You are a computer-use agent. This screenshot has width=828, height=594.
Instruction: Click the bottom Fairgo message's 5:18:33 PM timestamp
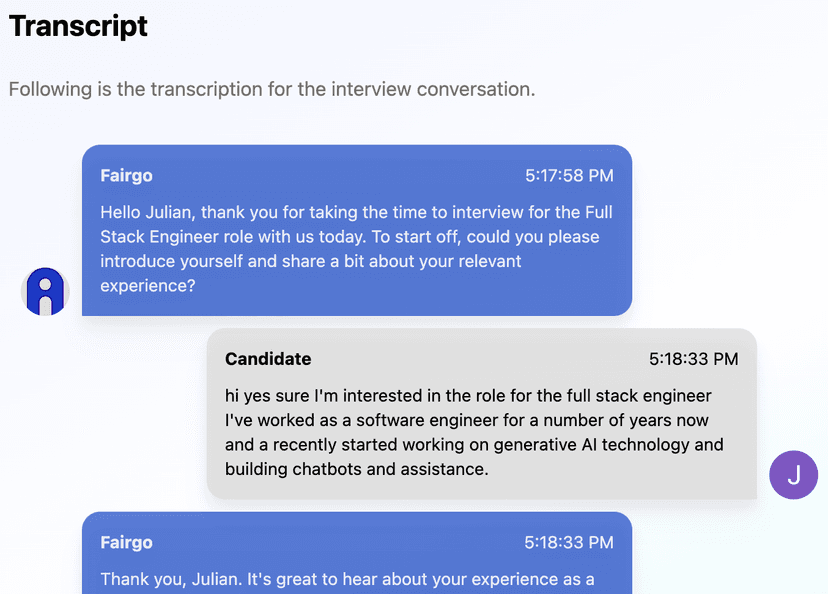[x=569, y=543]
